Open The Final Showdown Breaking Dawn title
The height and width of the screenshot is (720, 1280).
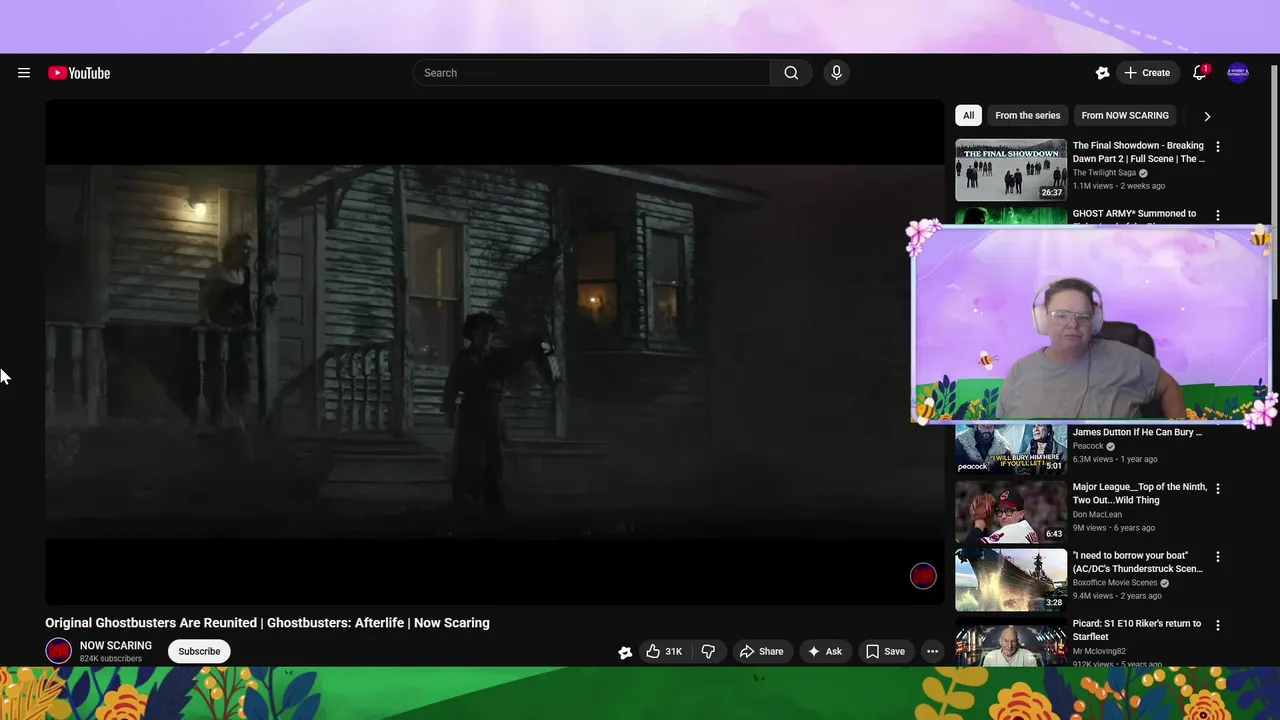coord(1139,152)
